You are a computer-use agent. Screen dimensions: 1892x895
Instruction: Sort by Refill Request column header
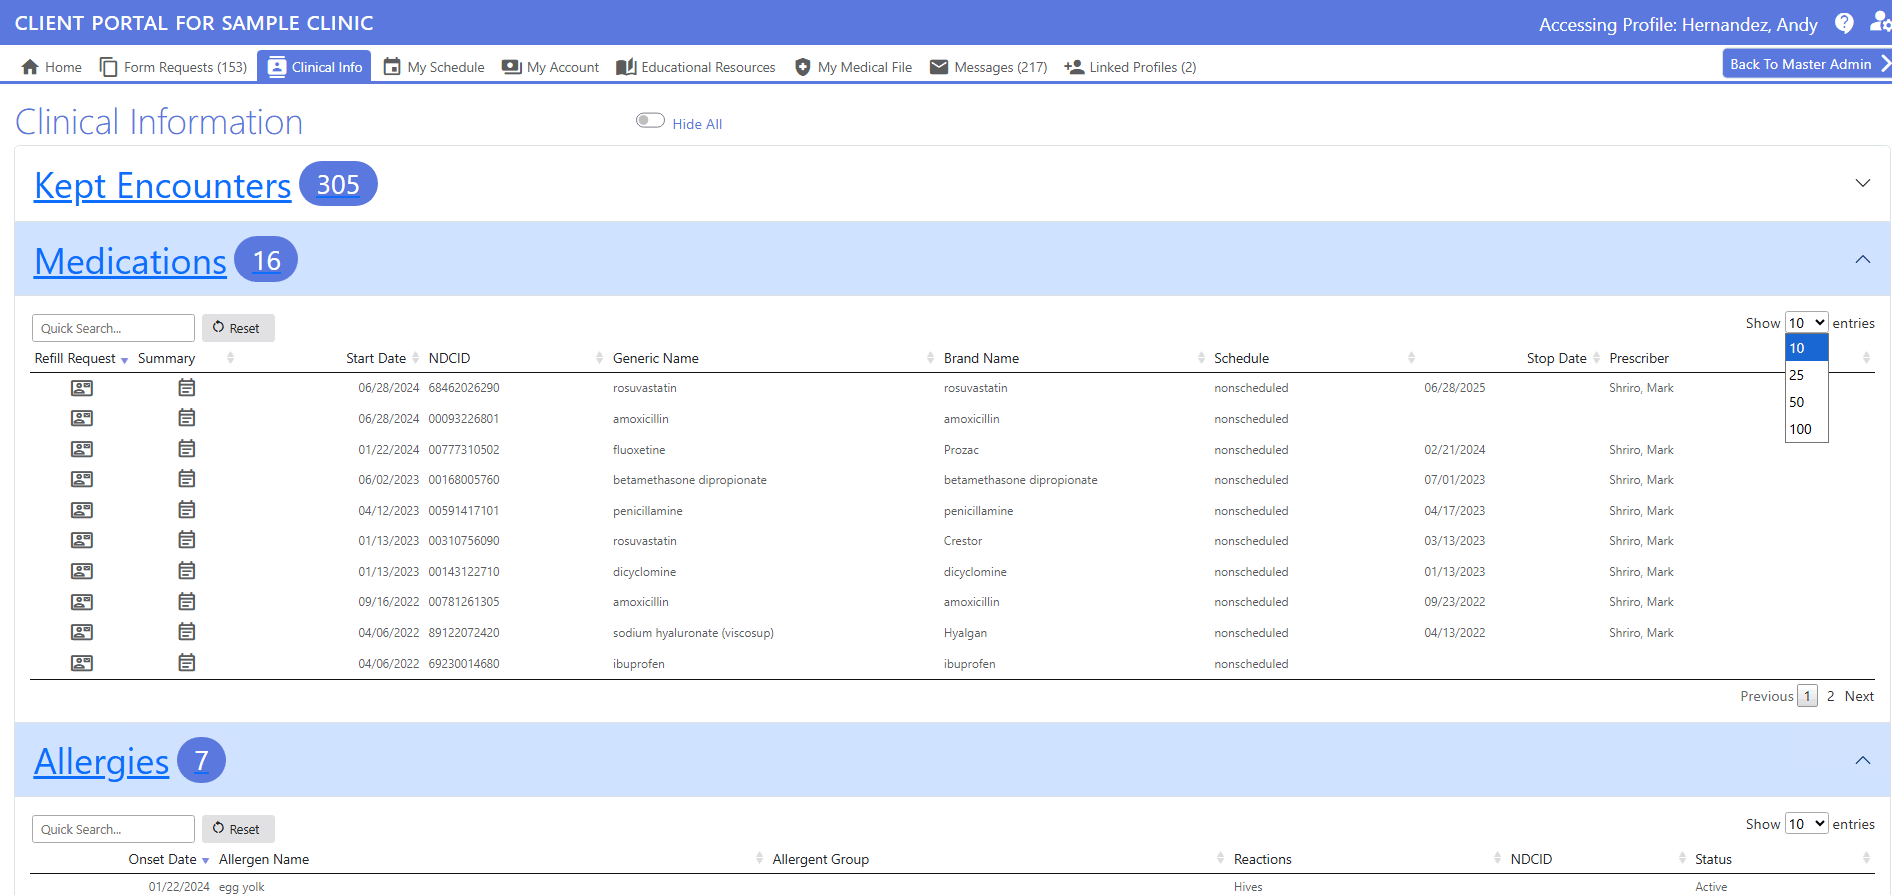[75, 358]
